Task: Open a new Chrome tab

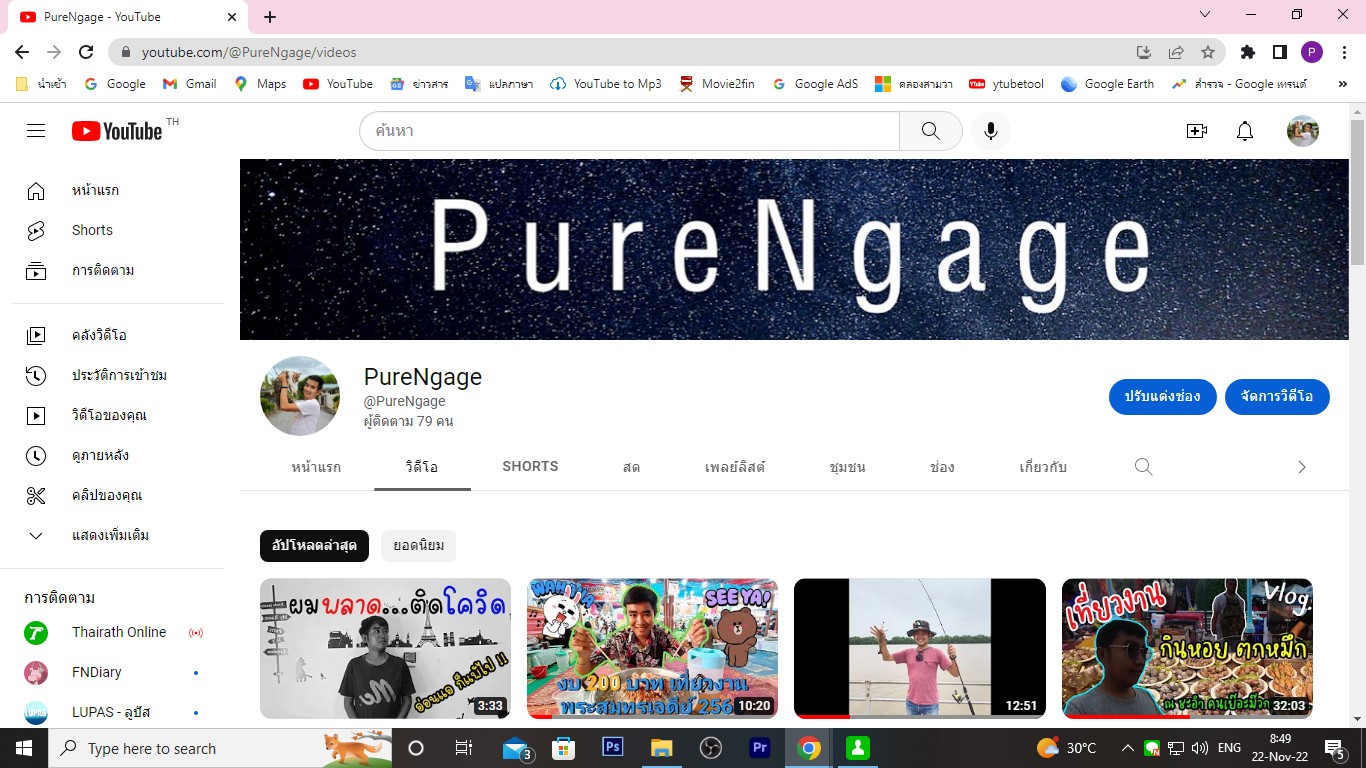Action: [x=270, y=17]
